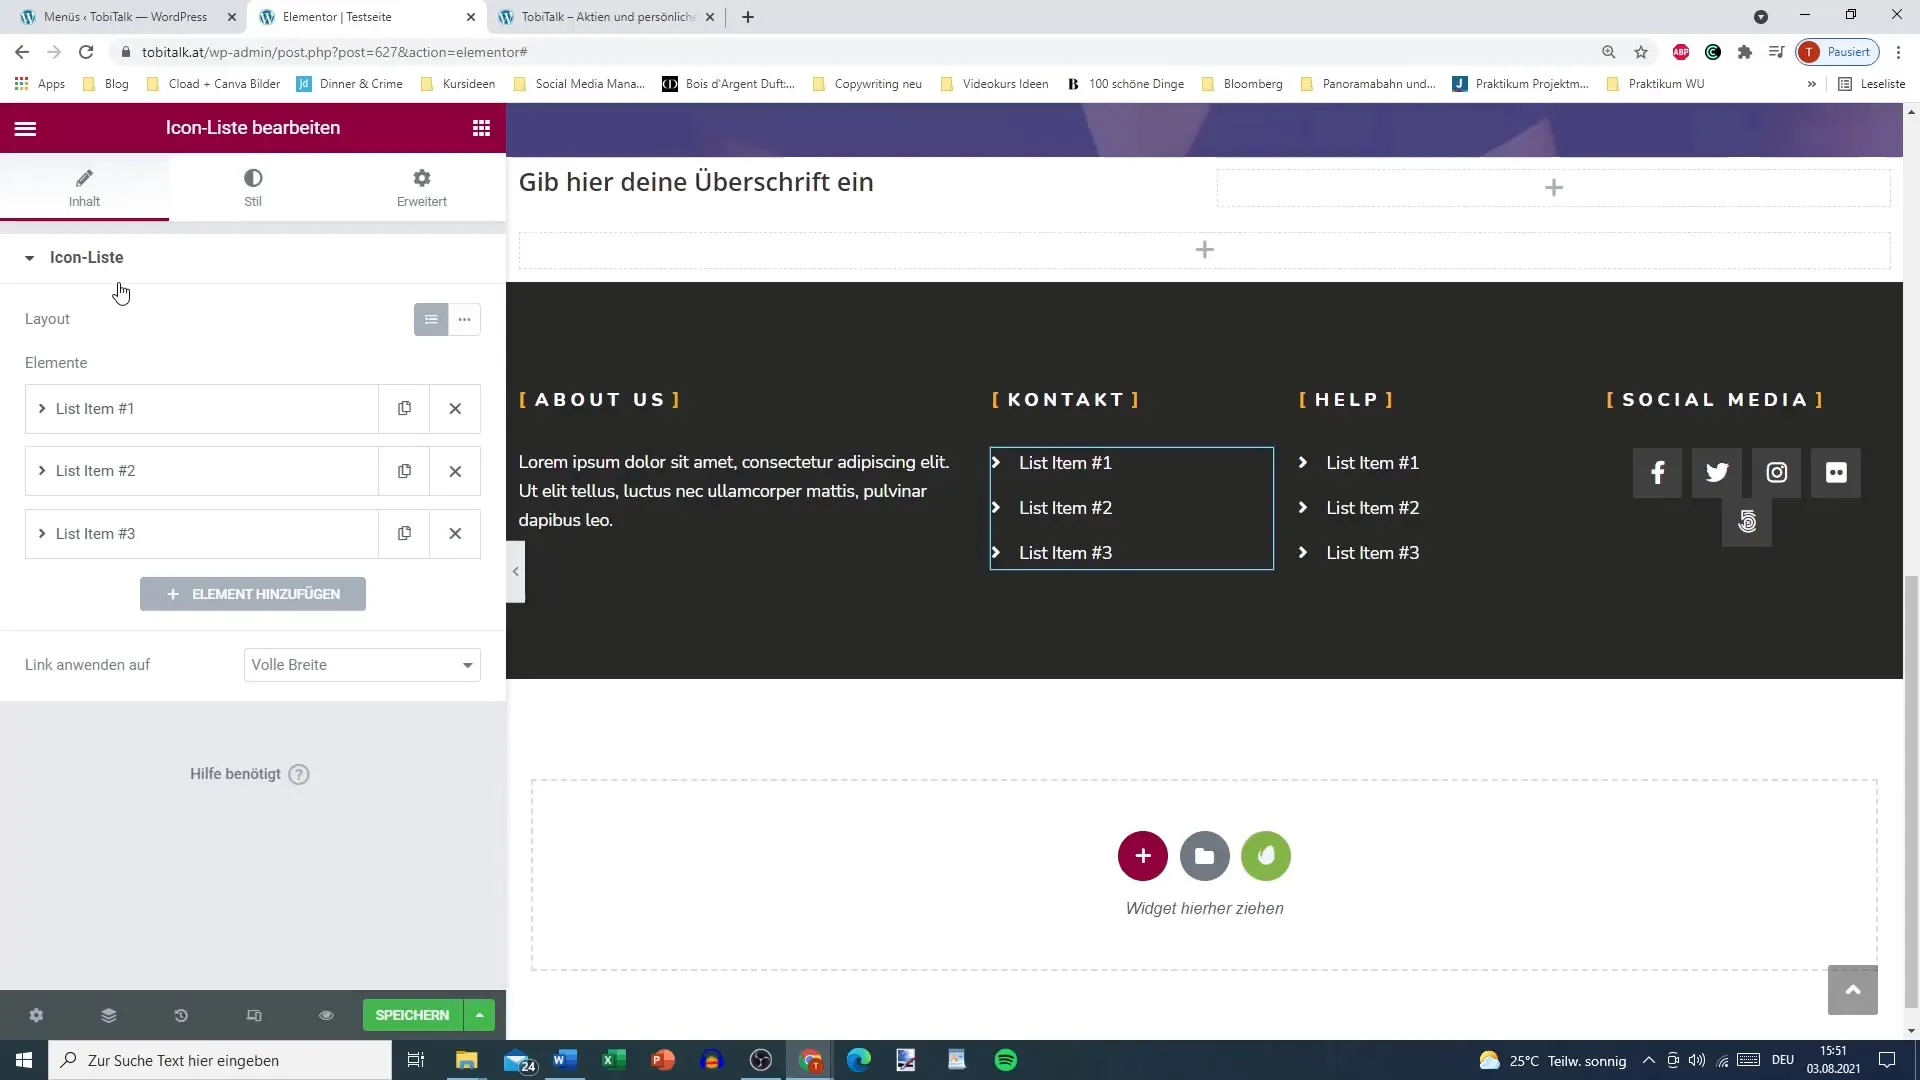The height and width of the screenshot is (1080, 1920).
Task: Click the green leaf Envato kit button
Action: click(x=1266, y=856)
